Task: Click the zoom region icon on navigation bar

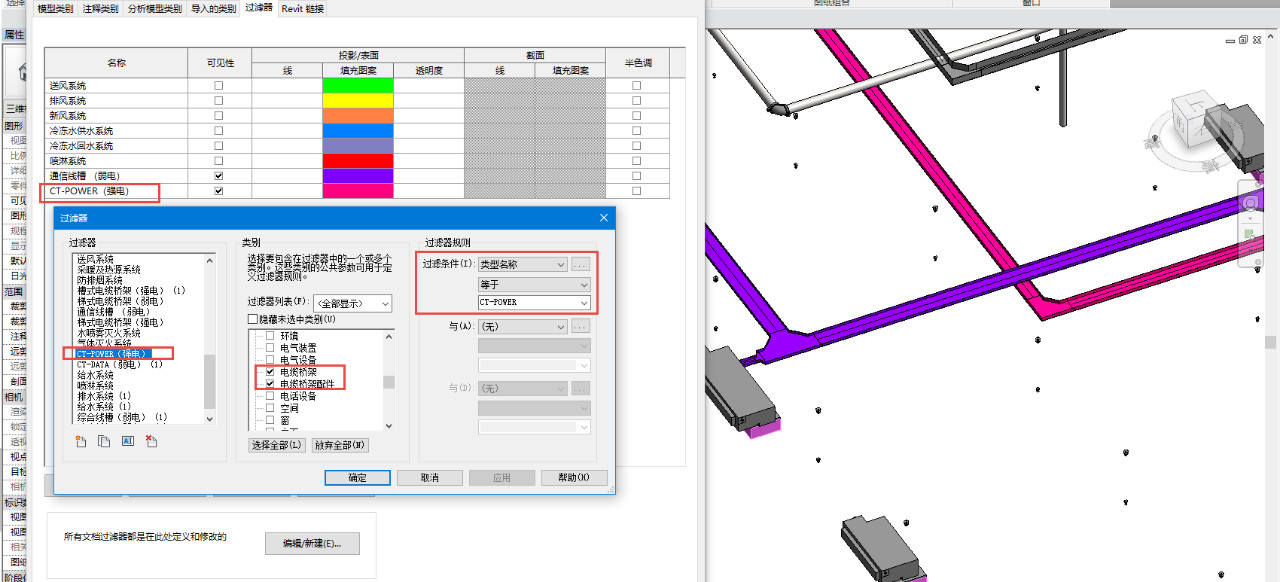Action: click(x=1249, y=236)
